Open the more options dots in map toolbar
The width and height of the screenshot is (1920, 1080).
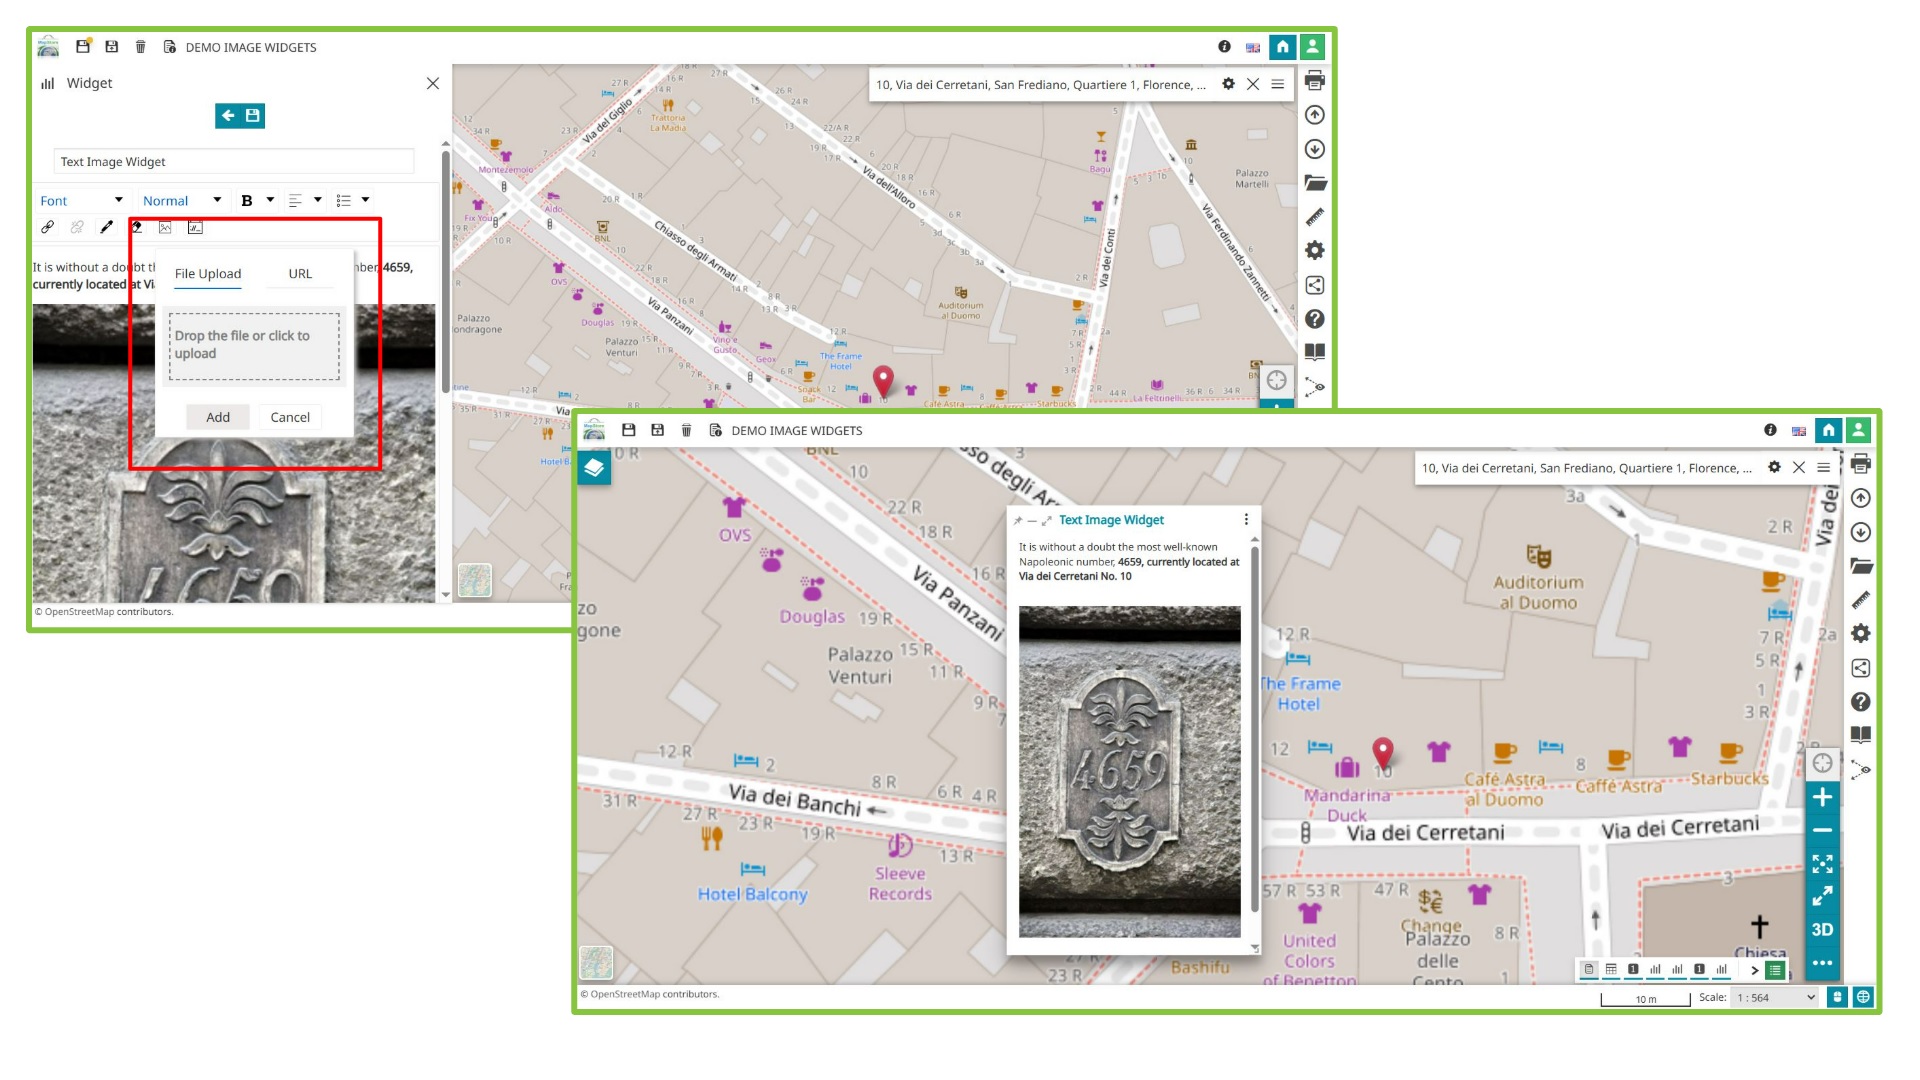tap(1822, 963)
